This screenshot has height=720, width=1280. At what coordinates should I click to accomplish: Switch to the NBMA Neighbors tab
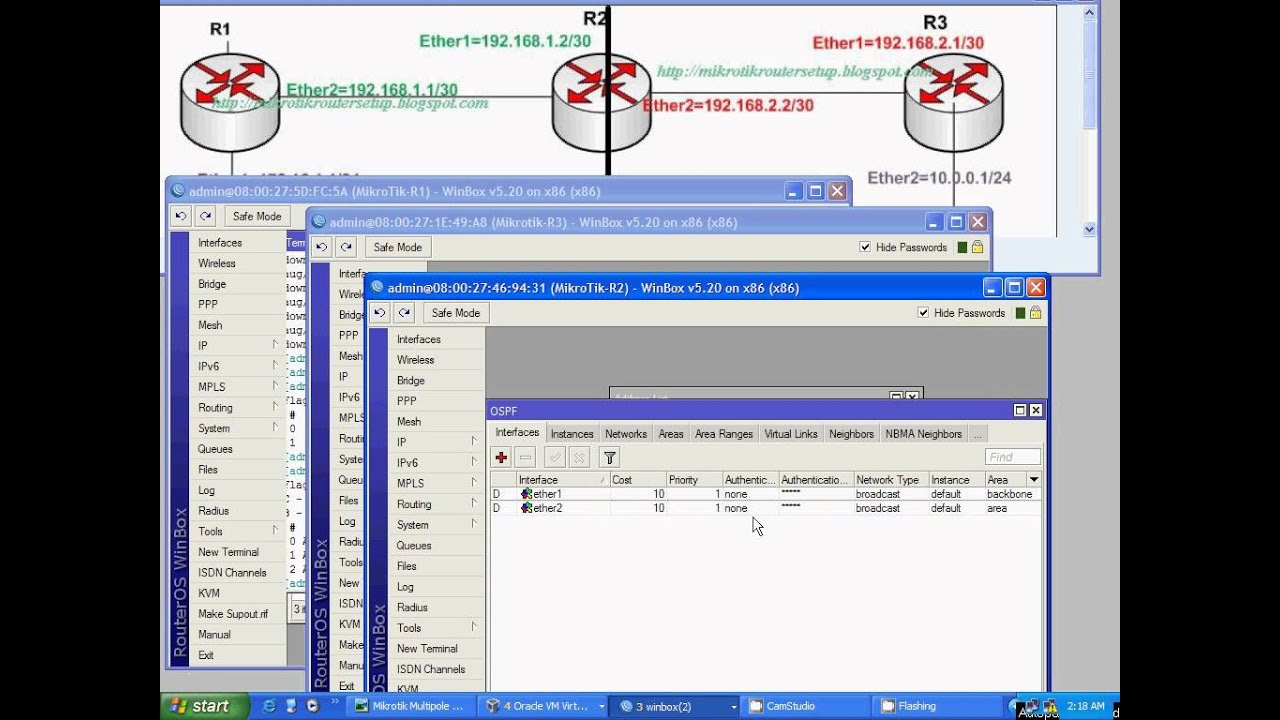(923, 434)
